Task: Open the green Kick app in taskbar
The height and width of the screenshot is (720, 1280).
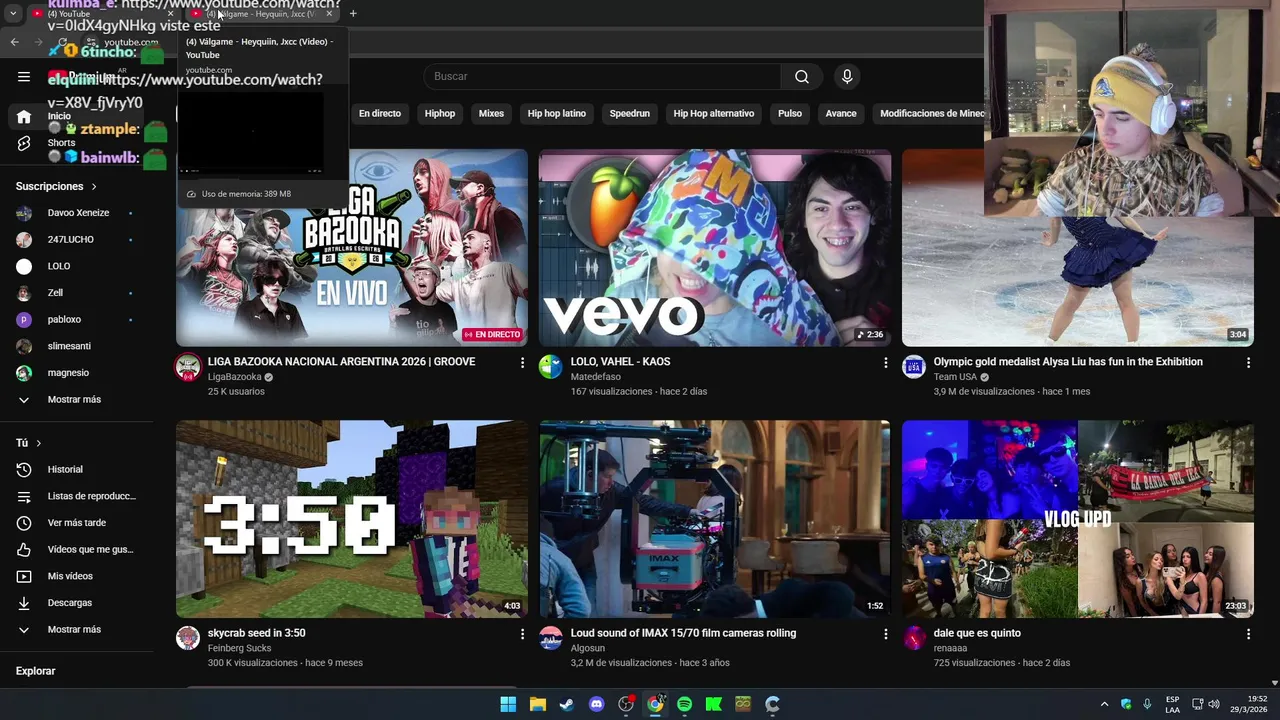Action: [714, 704]
